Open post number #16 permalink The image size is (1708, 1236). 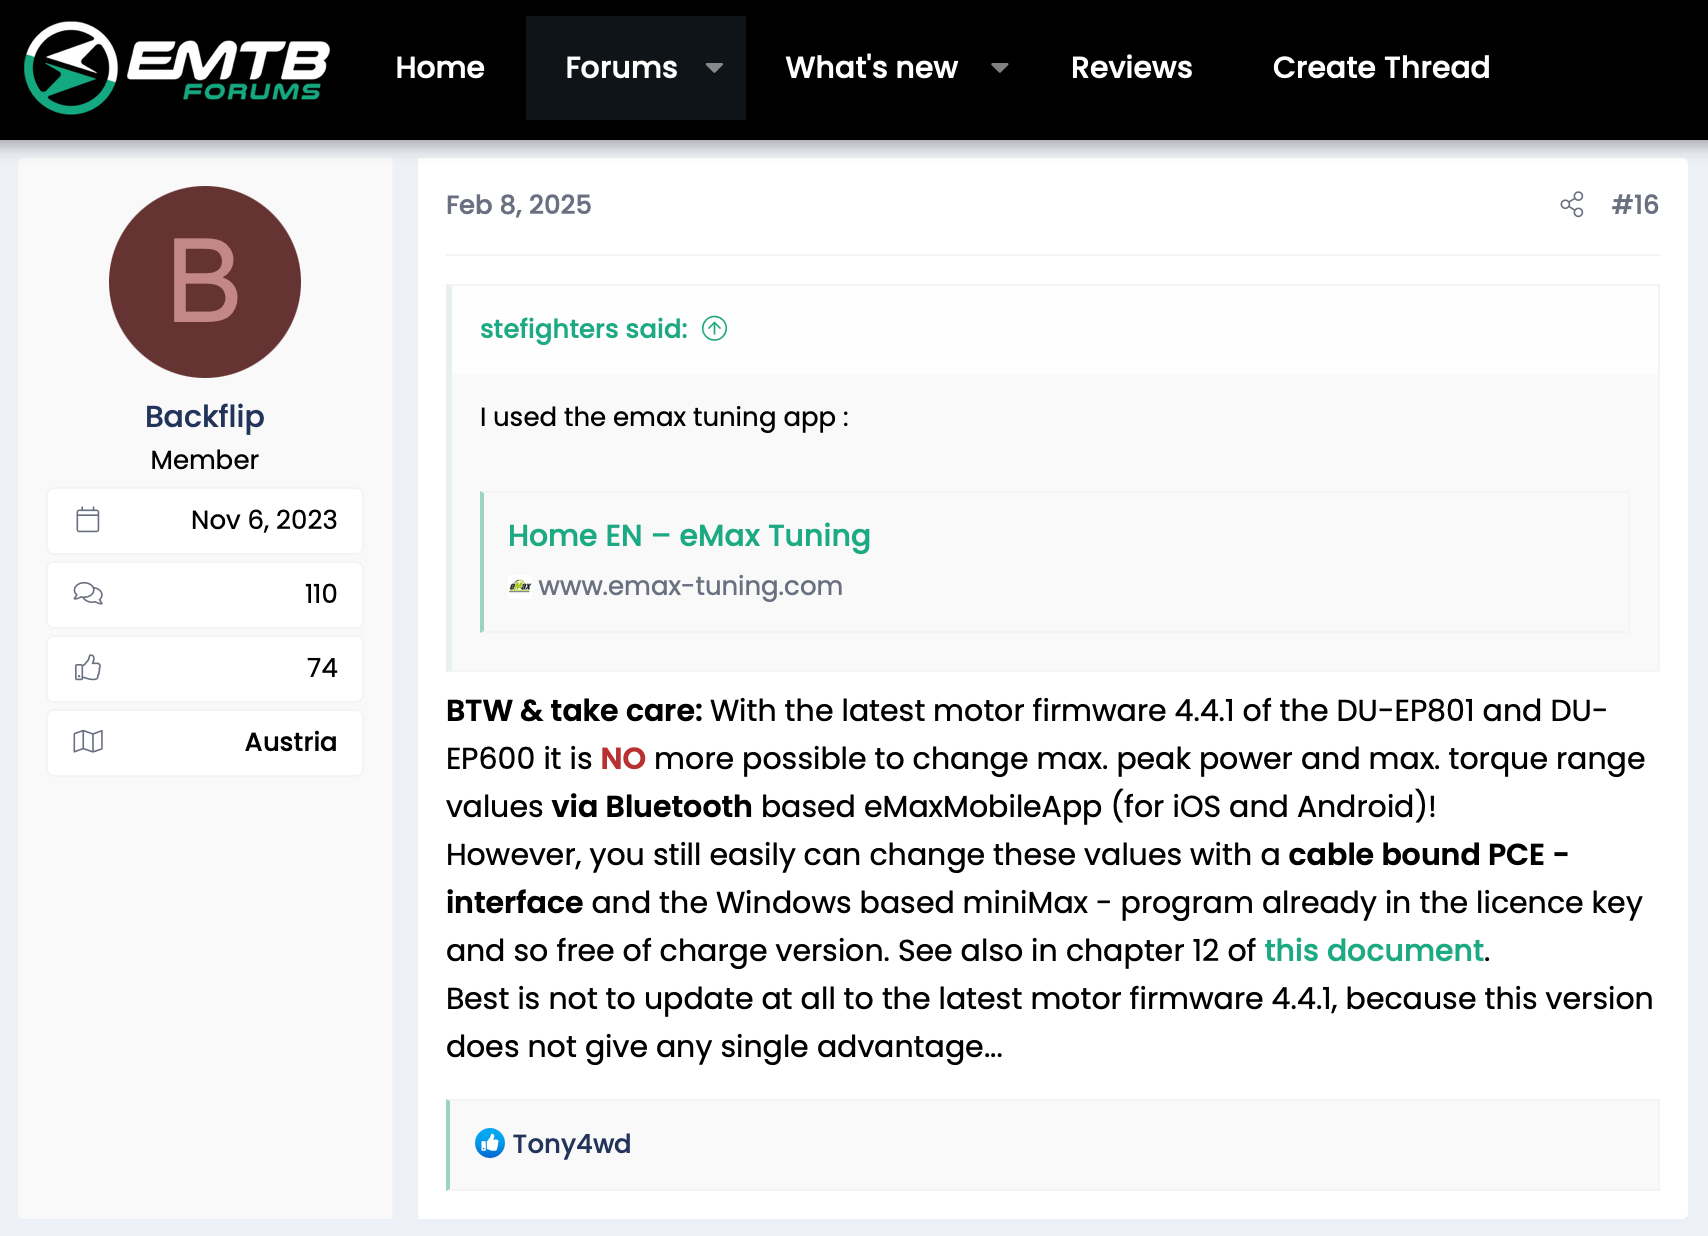point(1635,205)
